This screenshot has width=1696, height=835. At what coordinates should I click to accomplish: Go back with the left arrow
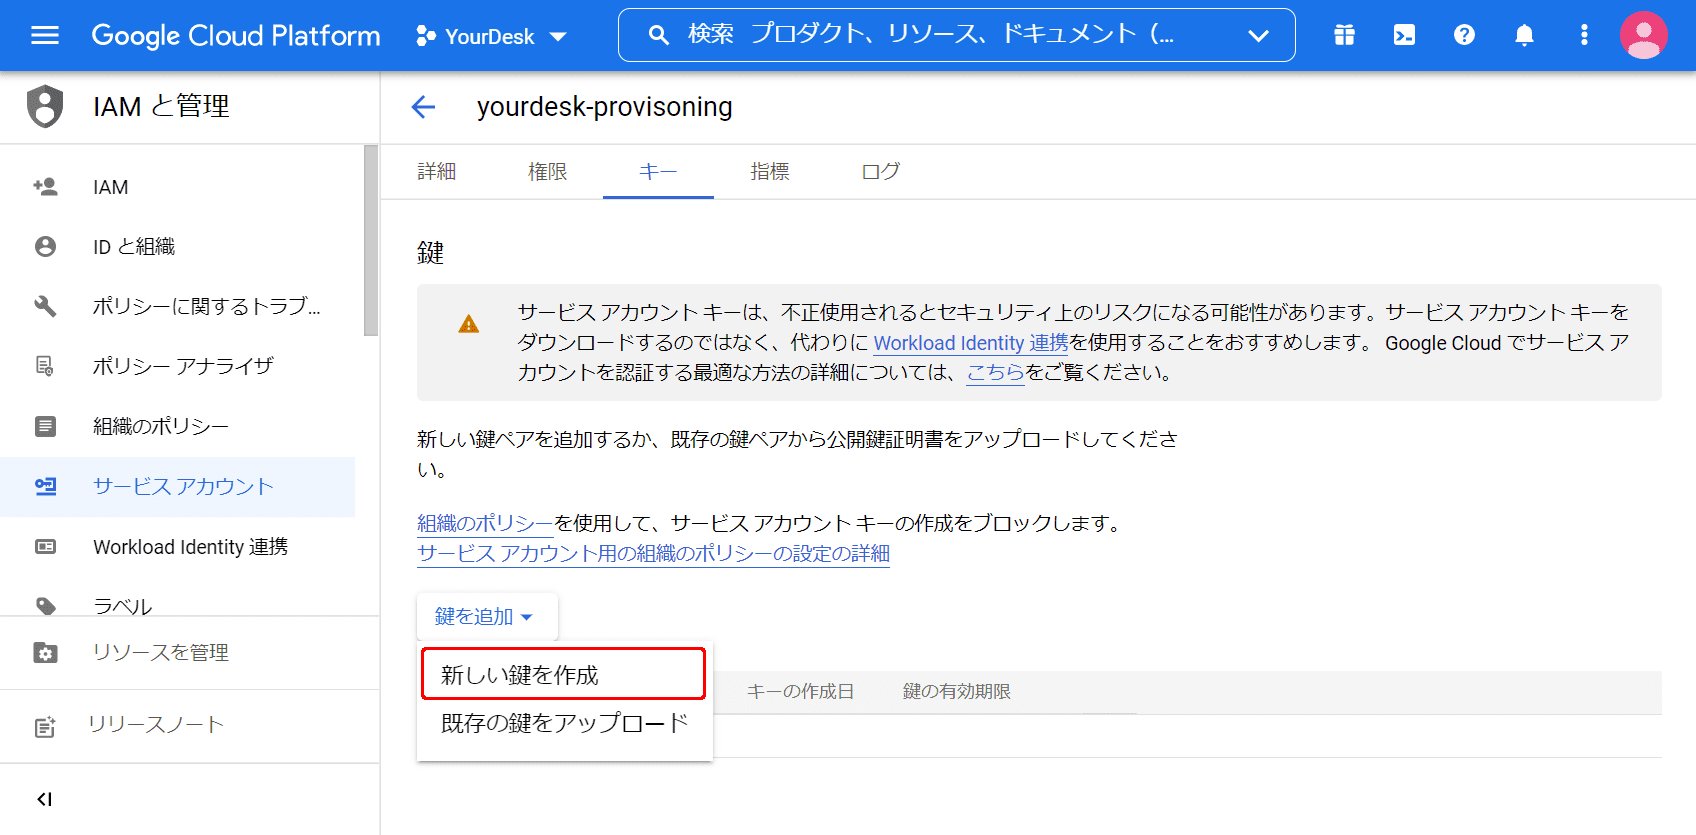[424, 107]
